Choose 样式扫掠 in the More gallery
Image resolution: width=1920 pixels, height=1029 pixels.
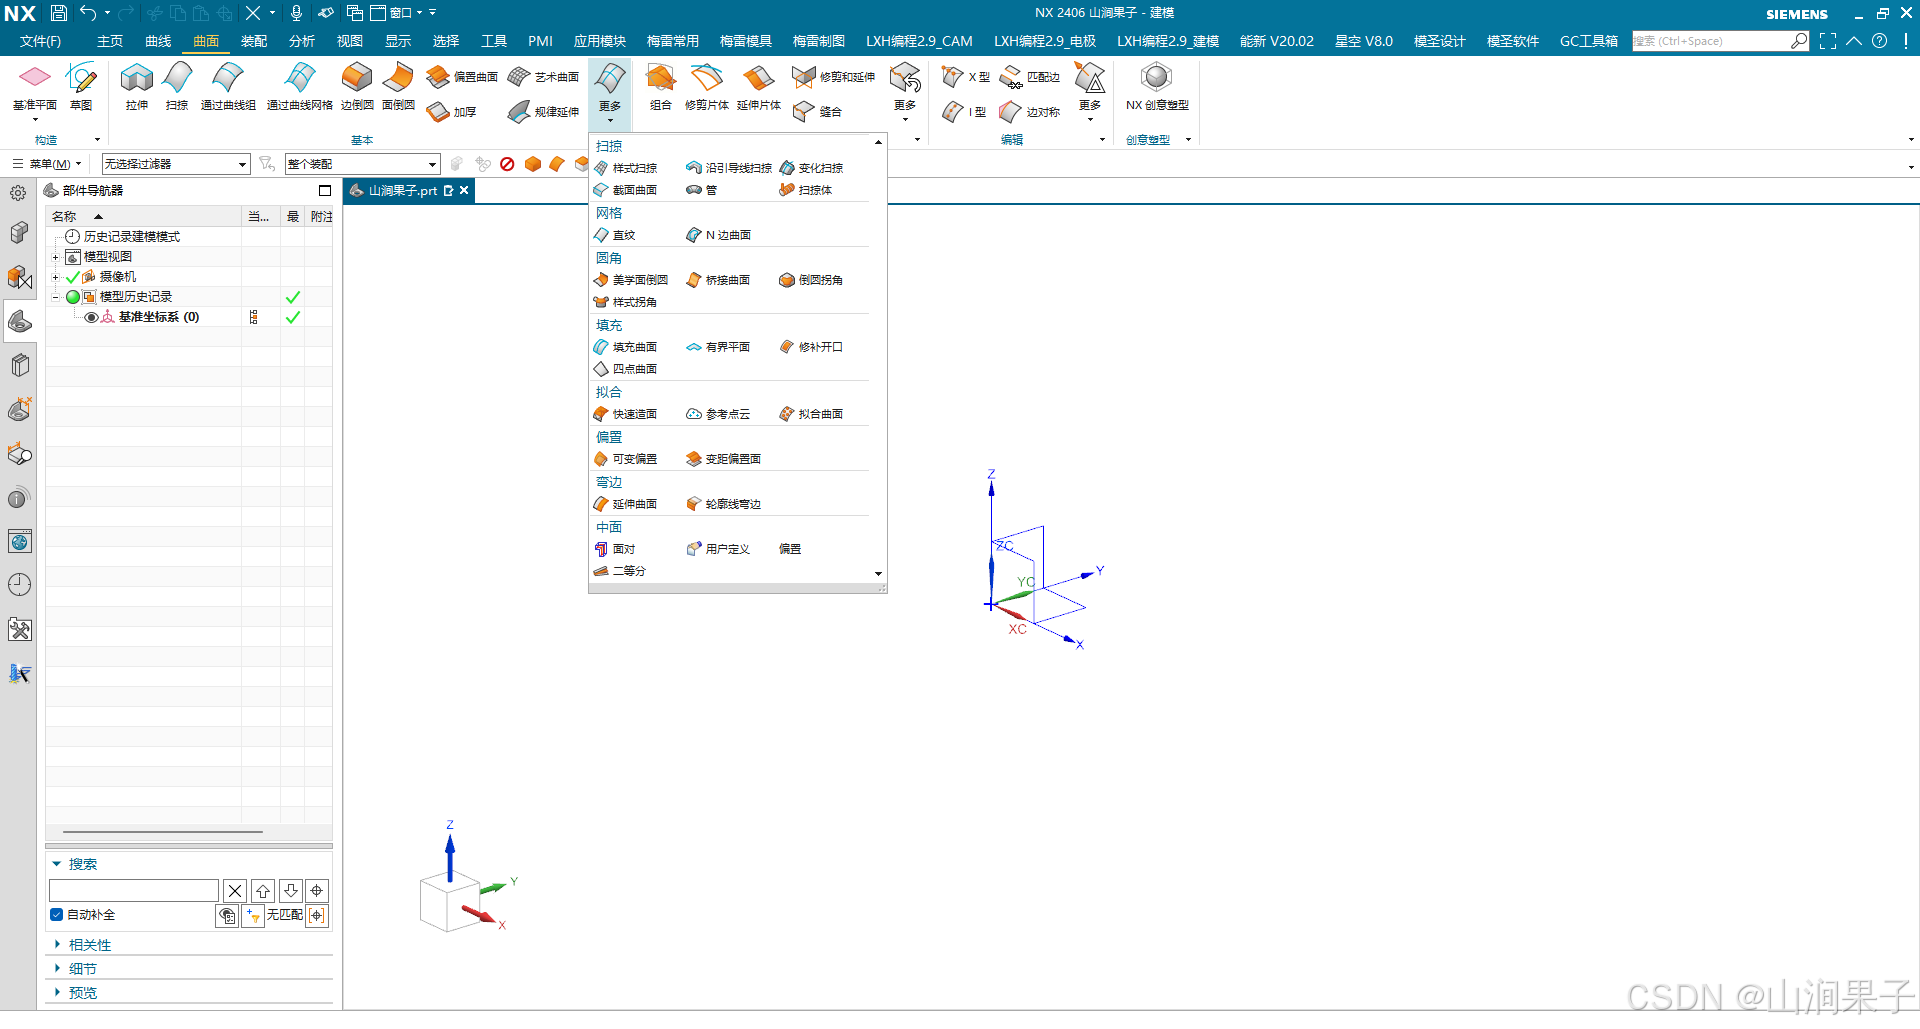click(x=626, y=168)
